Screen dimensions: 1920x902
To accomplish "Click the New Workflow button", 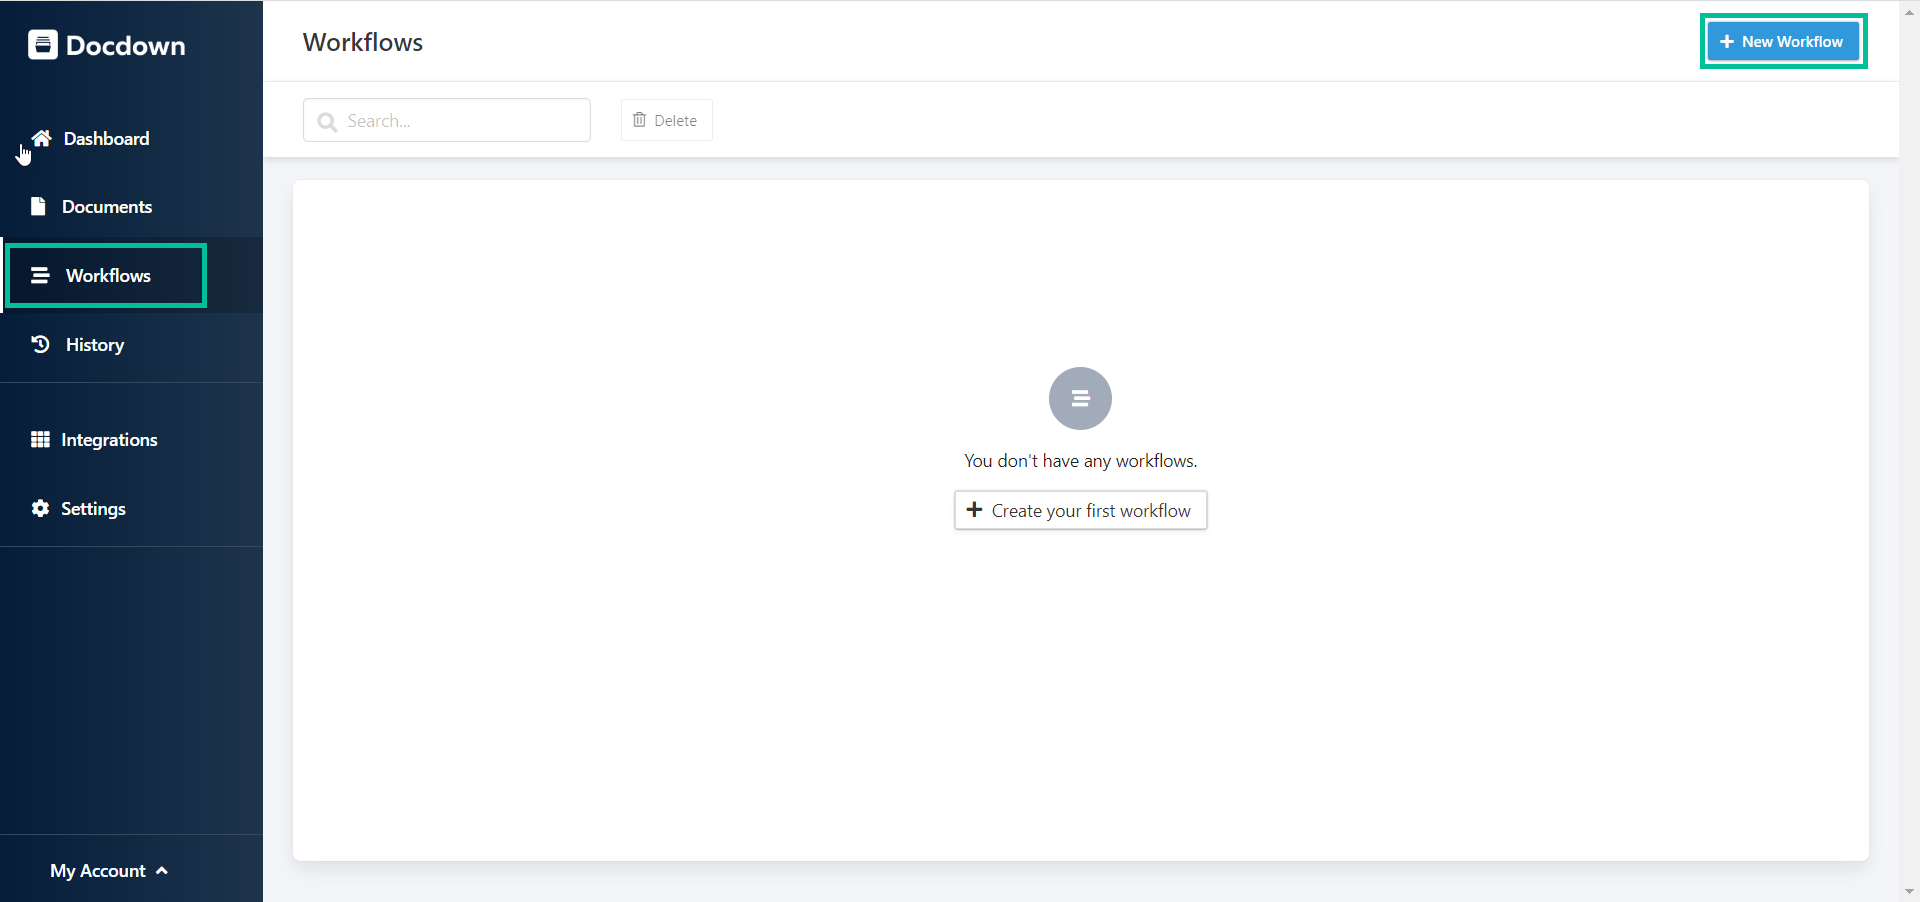I will coord(1783,41).
